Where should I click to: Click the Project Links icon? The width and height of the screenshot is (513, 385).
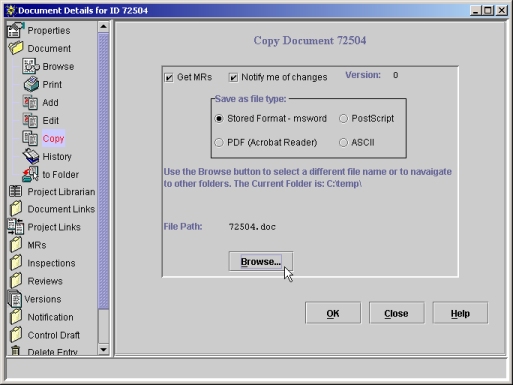click(x=16, y=227)
